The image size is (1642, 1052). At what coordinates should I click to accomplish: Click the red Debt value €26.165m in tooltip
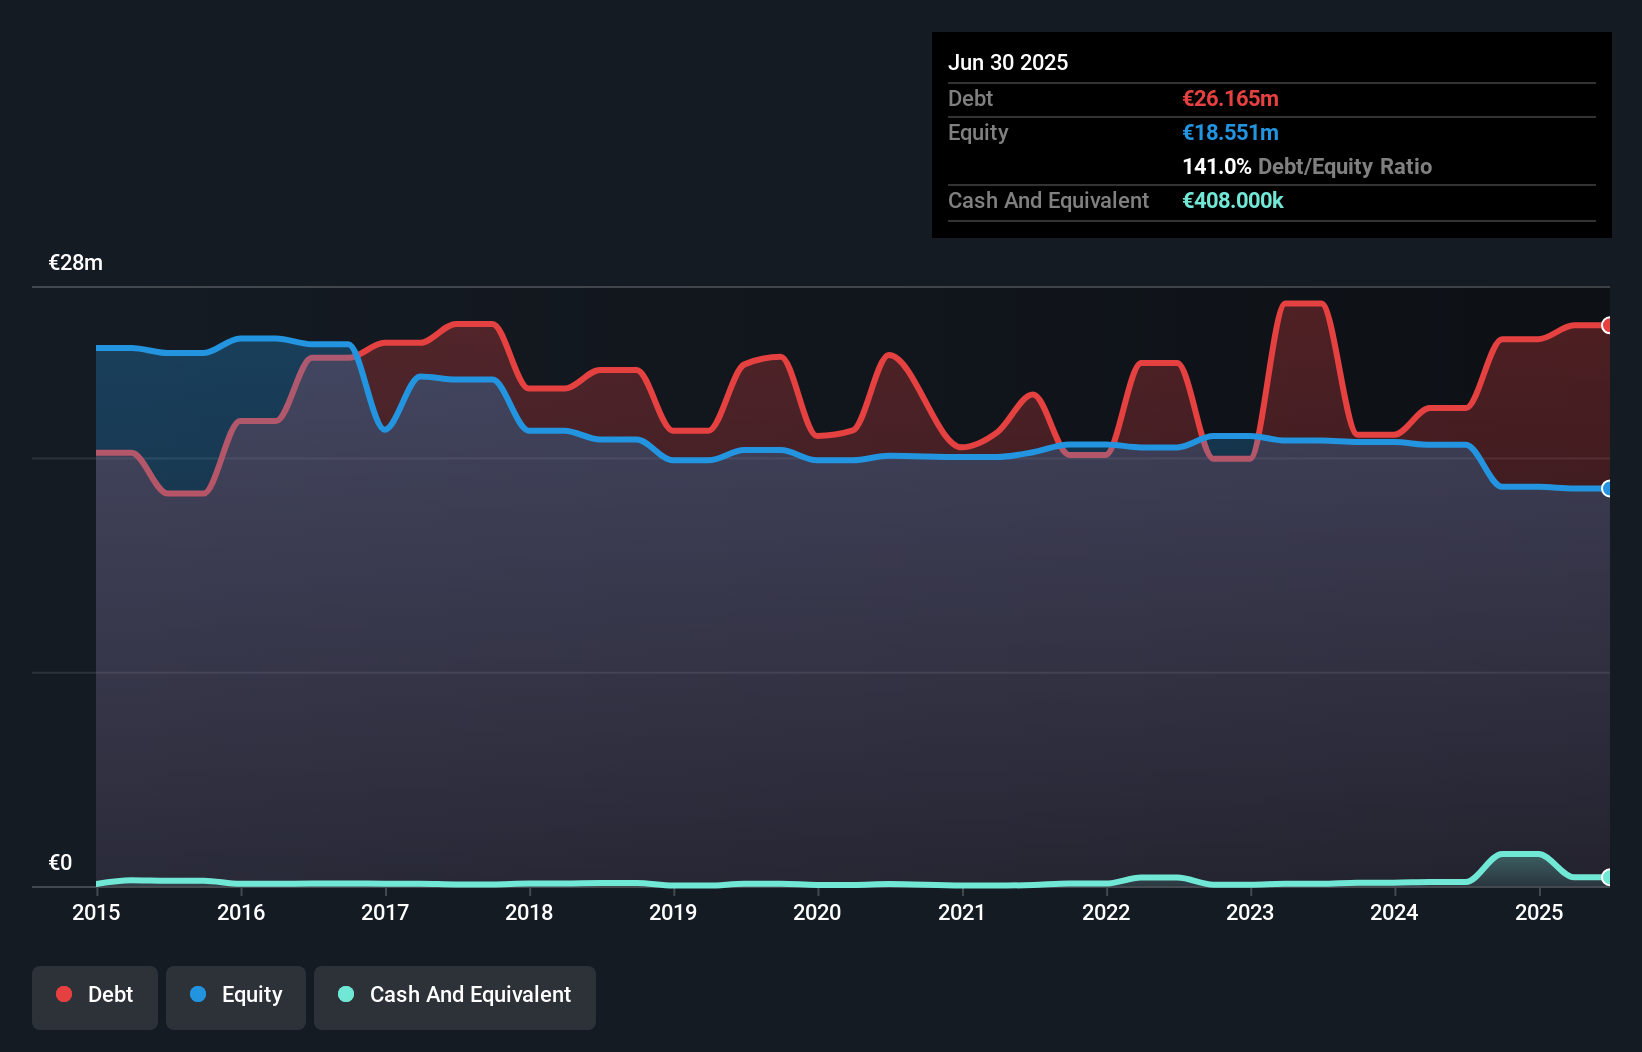pos(1229,98)
